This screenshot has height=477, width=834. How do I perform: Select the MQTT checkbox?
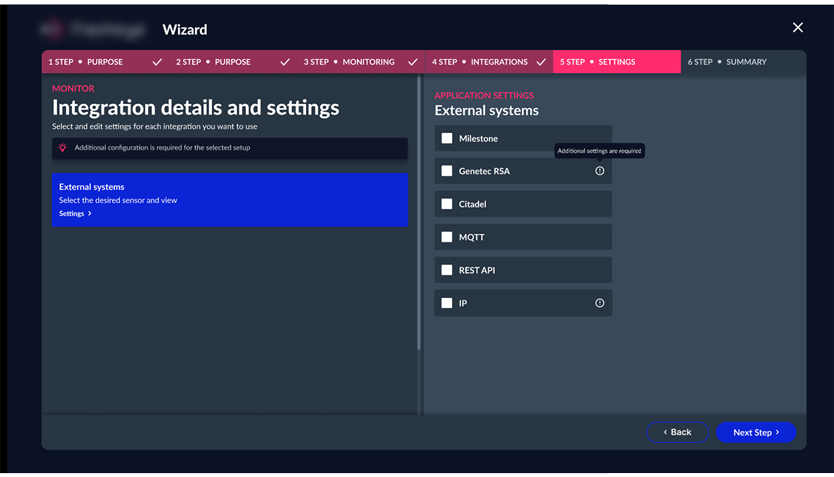[447, 237]
